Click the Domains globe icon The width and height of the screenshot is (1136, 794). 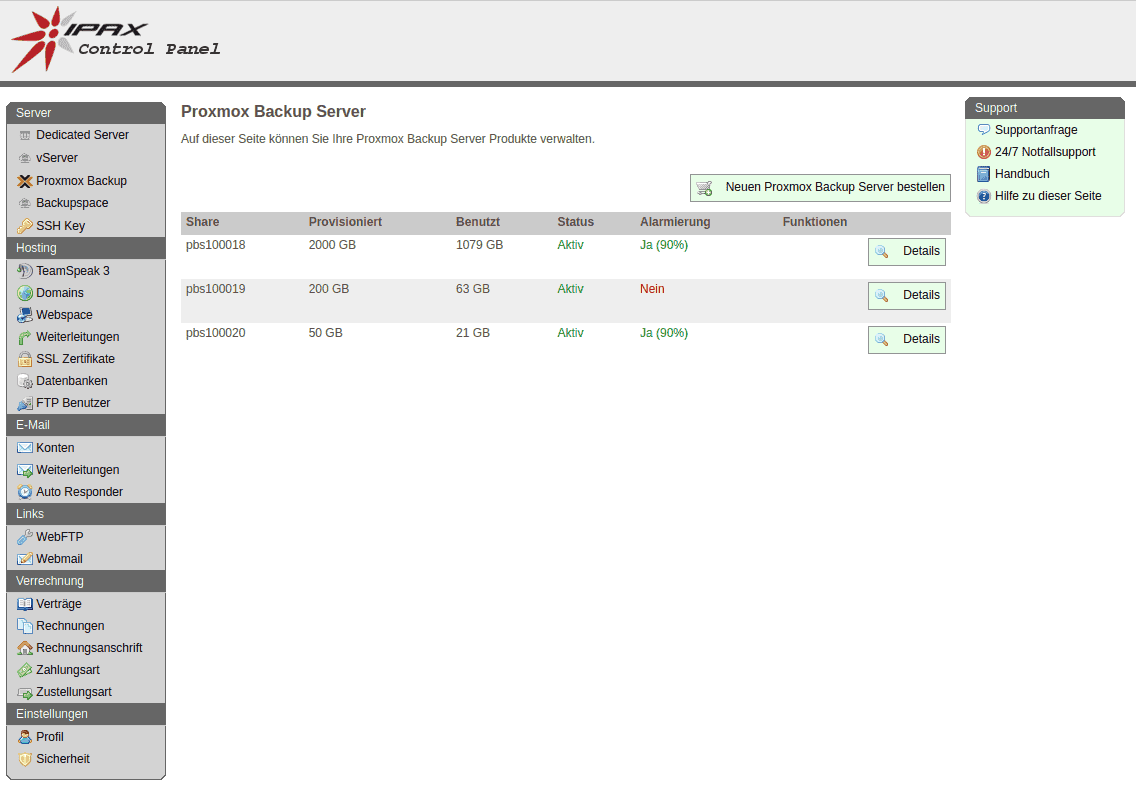point(25,293)
